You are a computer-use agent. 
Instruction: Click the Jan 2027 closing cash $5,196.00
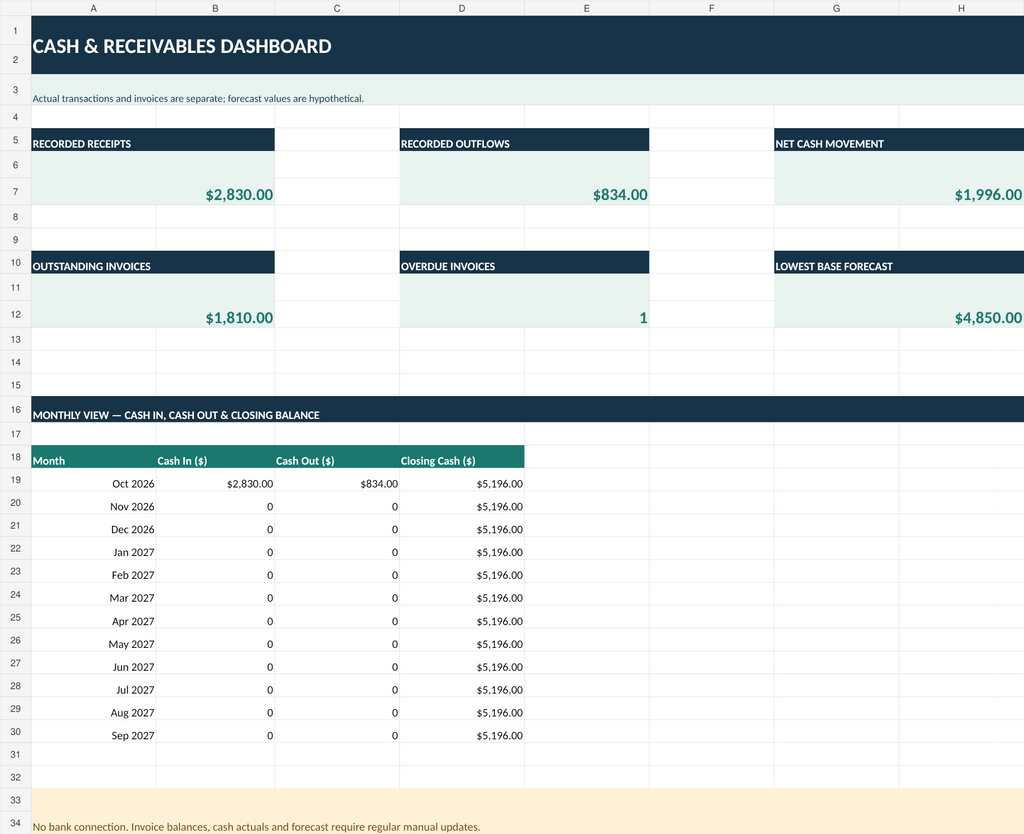click(462, 549)
